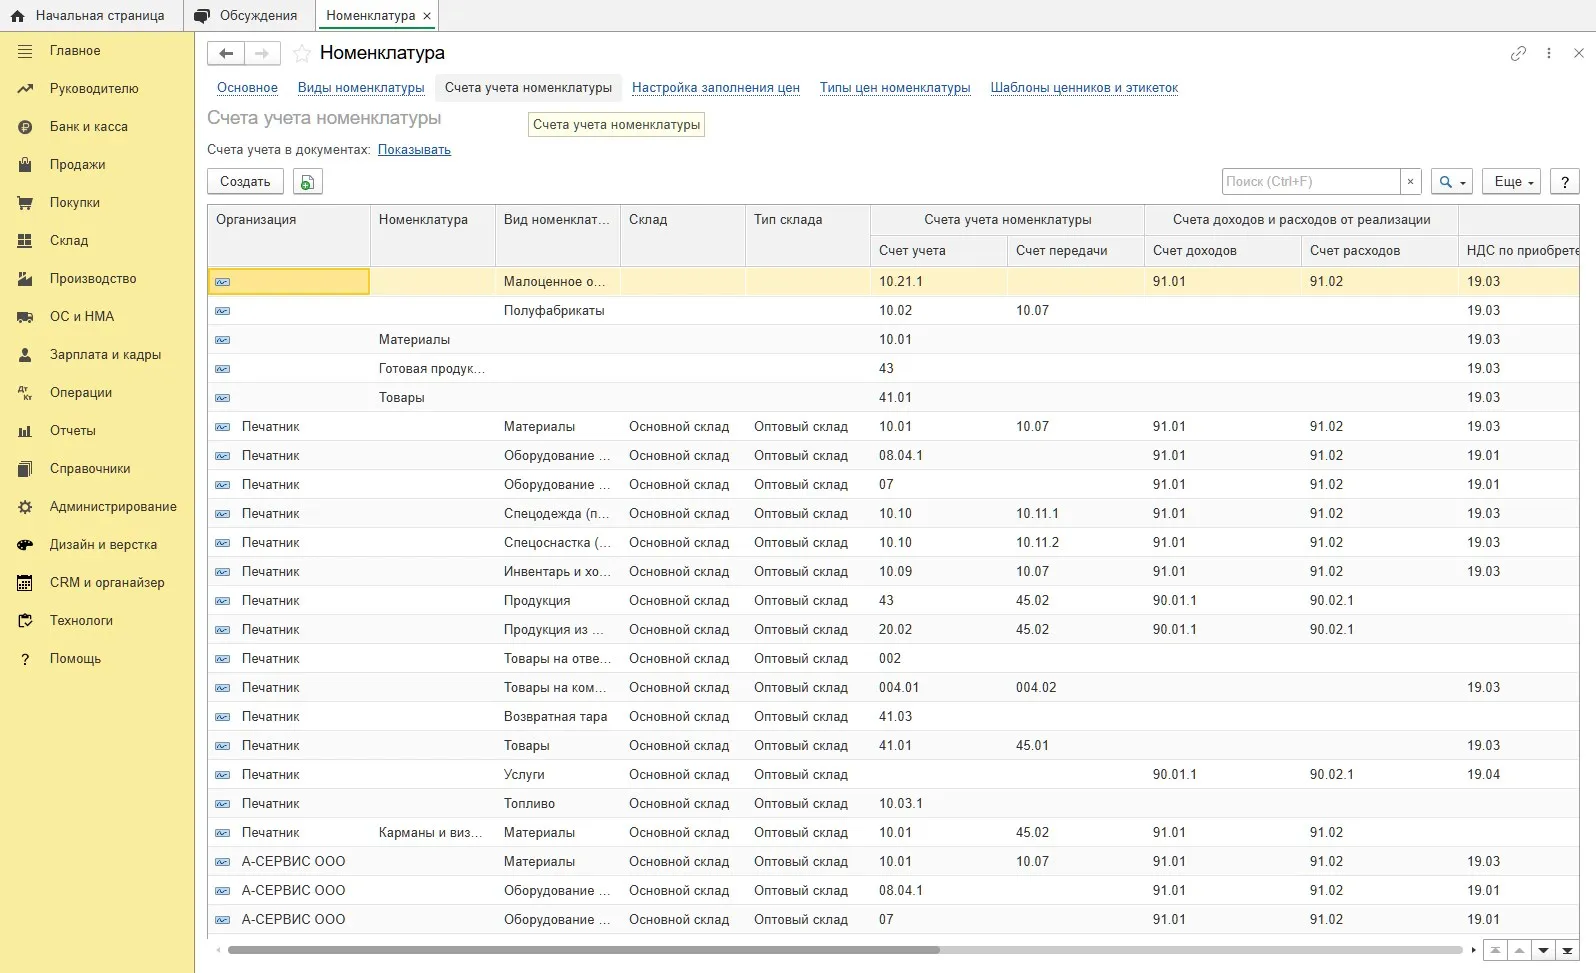The height and width of the screenshot is (973, 1596).
Task: Open Справочники in the sidebar
Action: pos(90,469)
